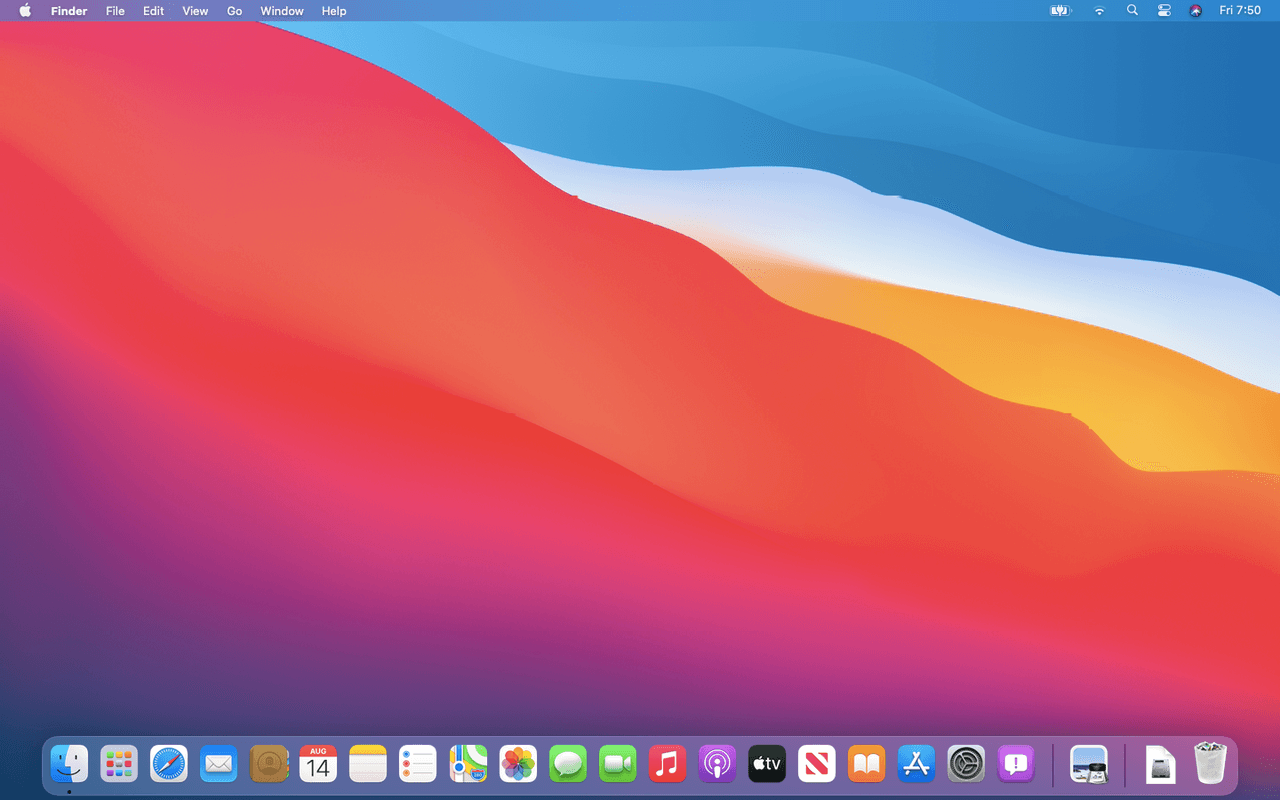The width and height of the screenshot is (1280, 800).
Task: Activate Siri from the menu bar
Action: point(1196,11)
